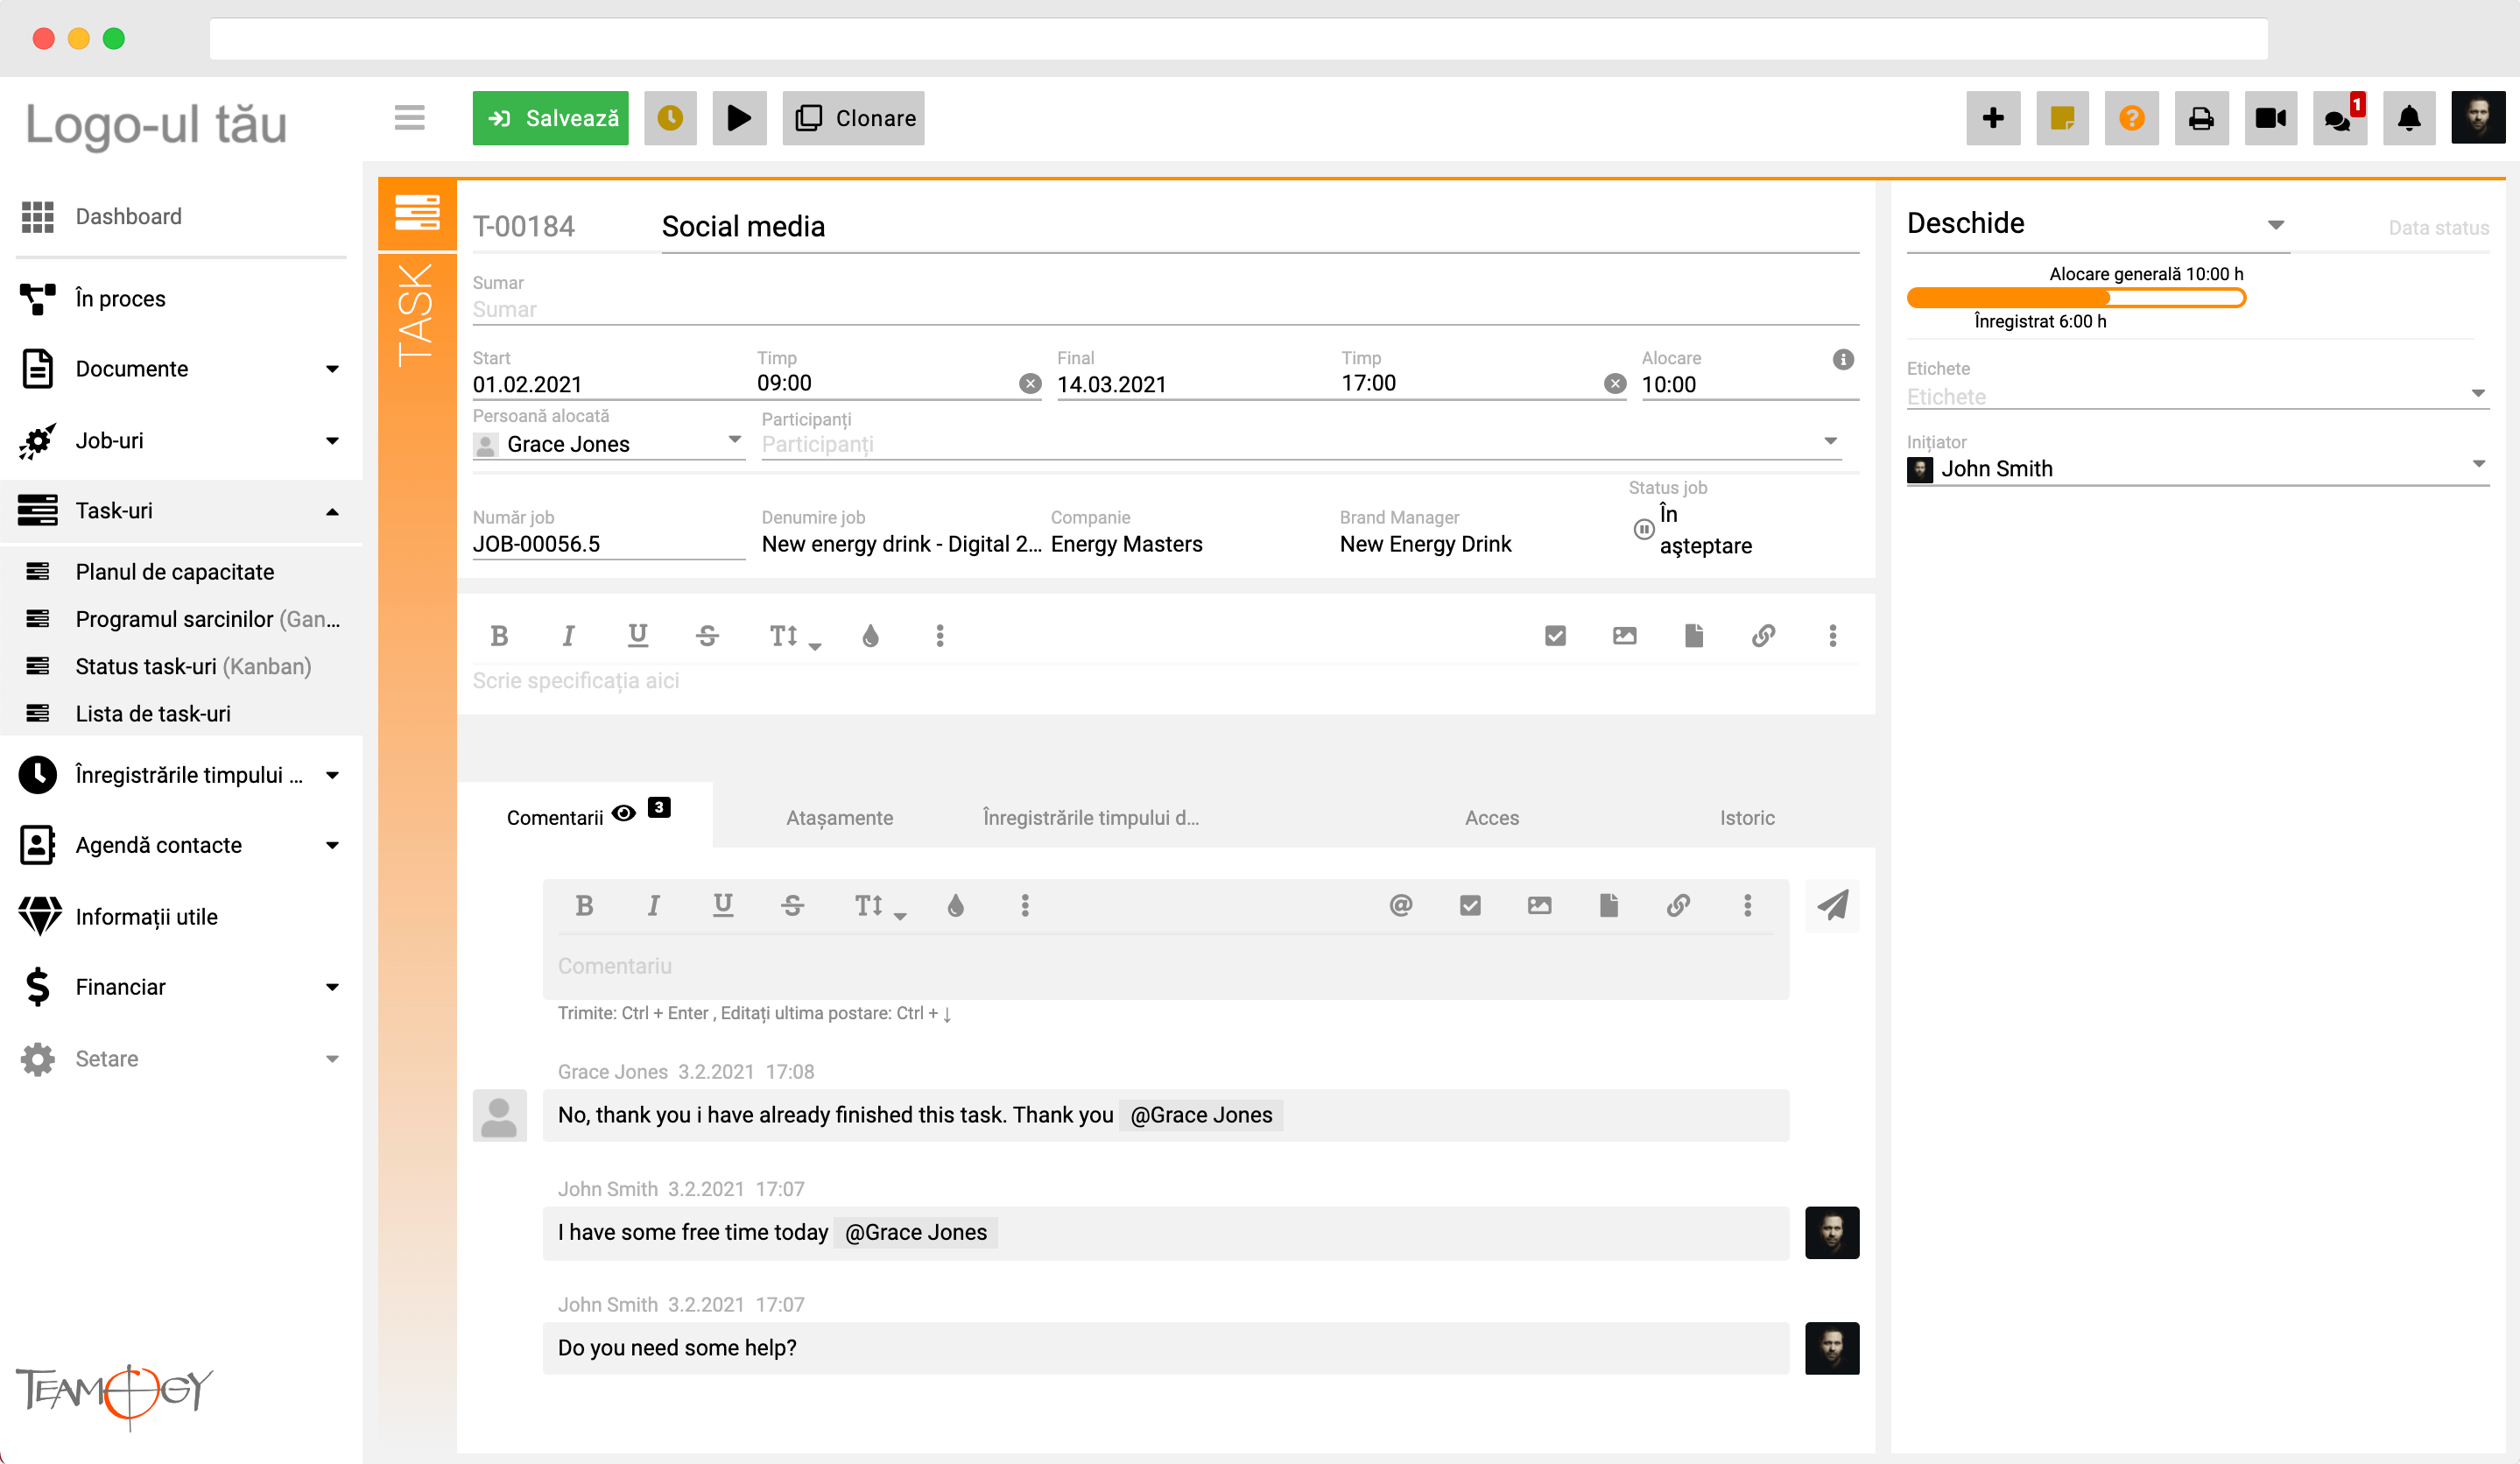Click the notifications bell icon
The height and width of the screenshot is (1464, 2520).
click(2409, 118)
